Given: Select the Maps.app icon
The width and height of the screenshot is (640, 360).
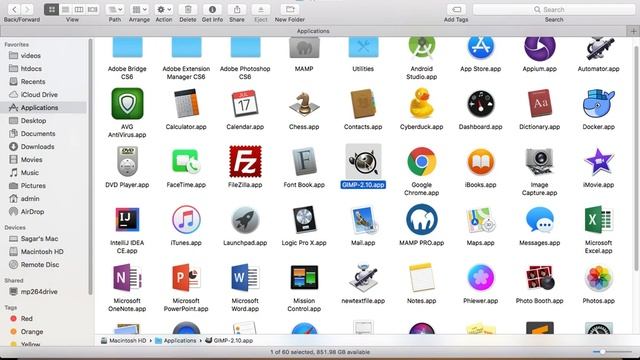Looking at the screenshot, I should (480, 220).
